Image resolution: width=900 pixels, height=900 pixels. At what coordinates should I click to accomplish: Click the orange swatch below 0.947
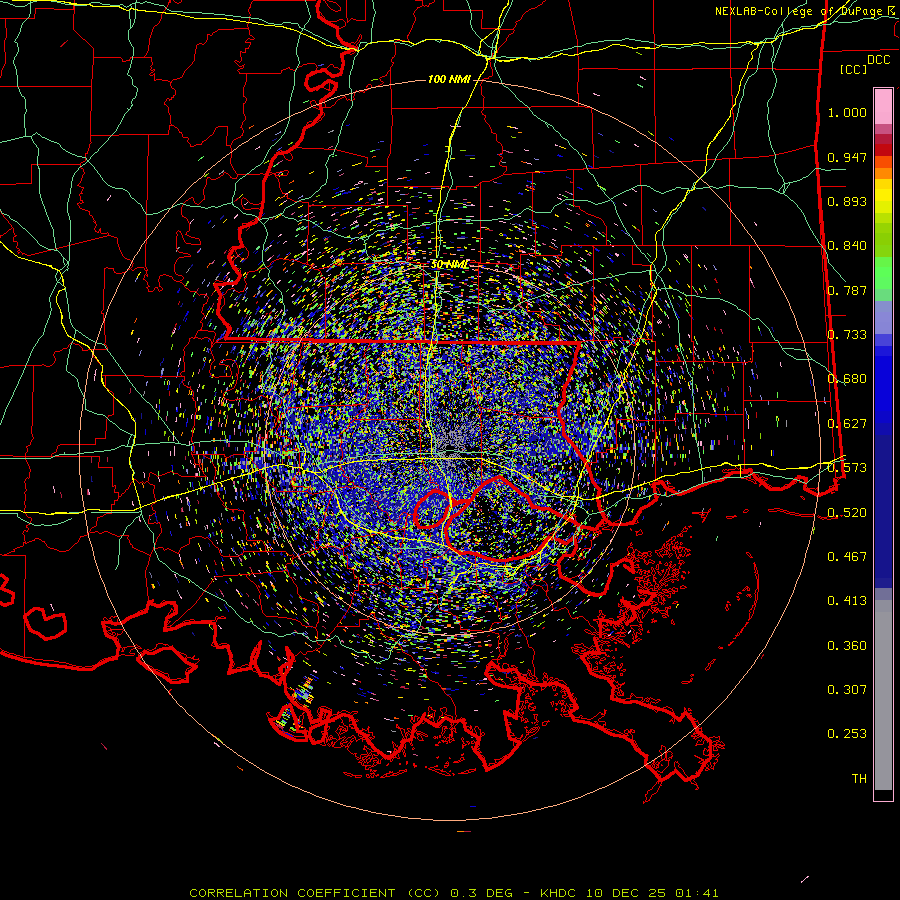click(x=883, y=173)
